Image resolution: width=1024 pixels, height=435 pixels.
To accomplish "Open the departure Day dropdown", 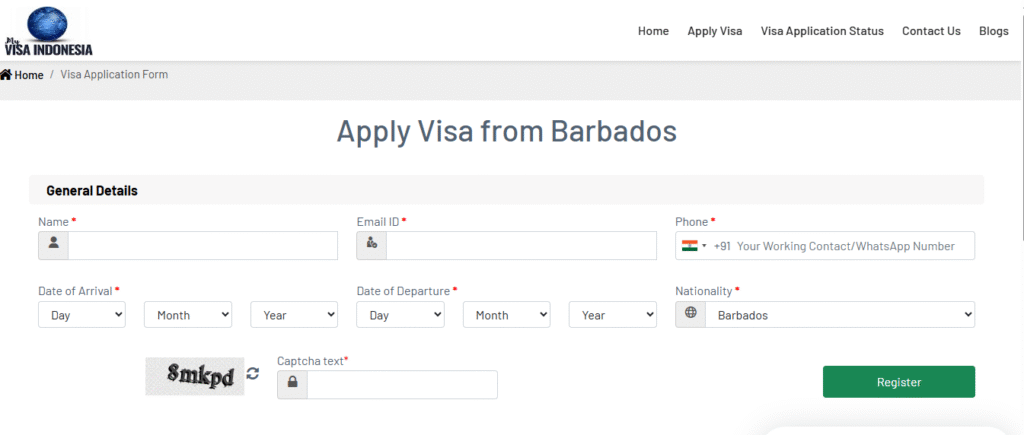I will pyautogui.click(x=400, y=315).
